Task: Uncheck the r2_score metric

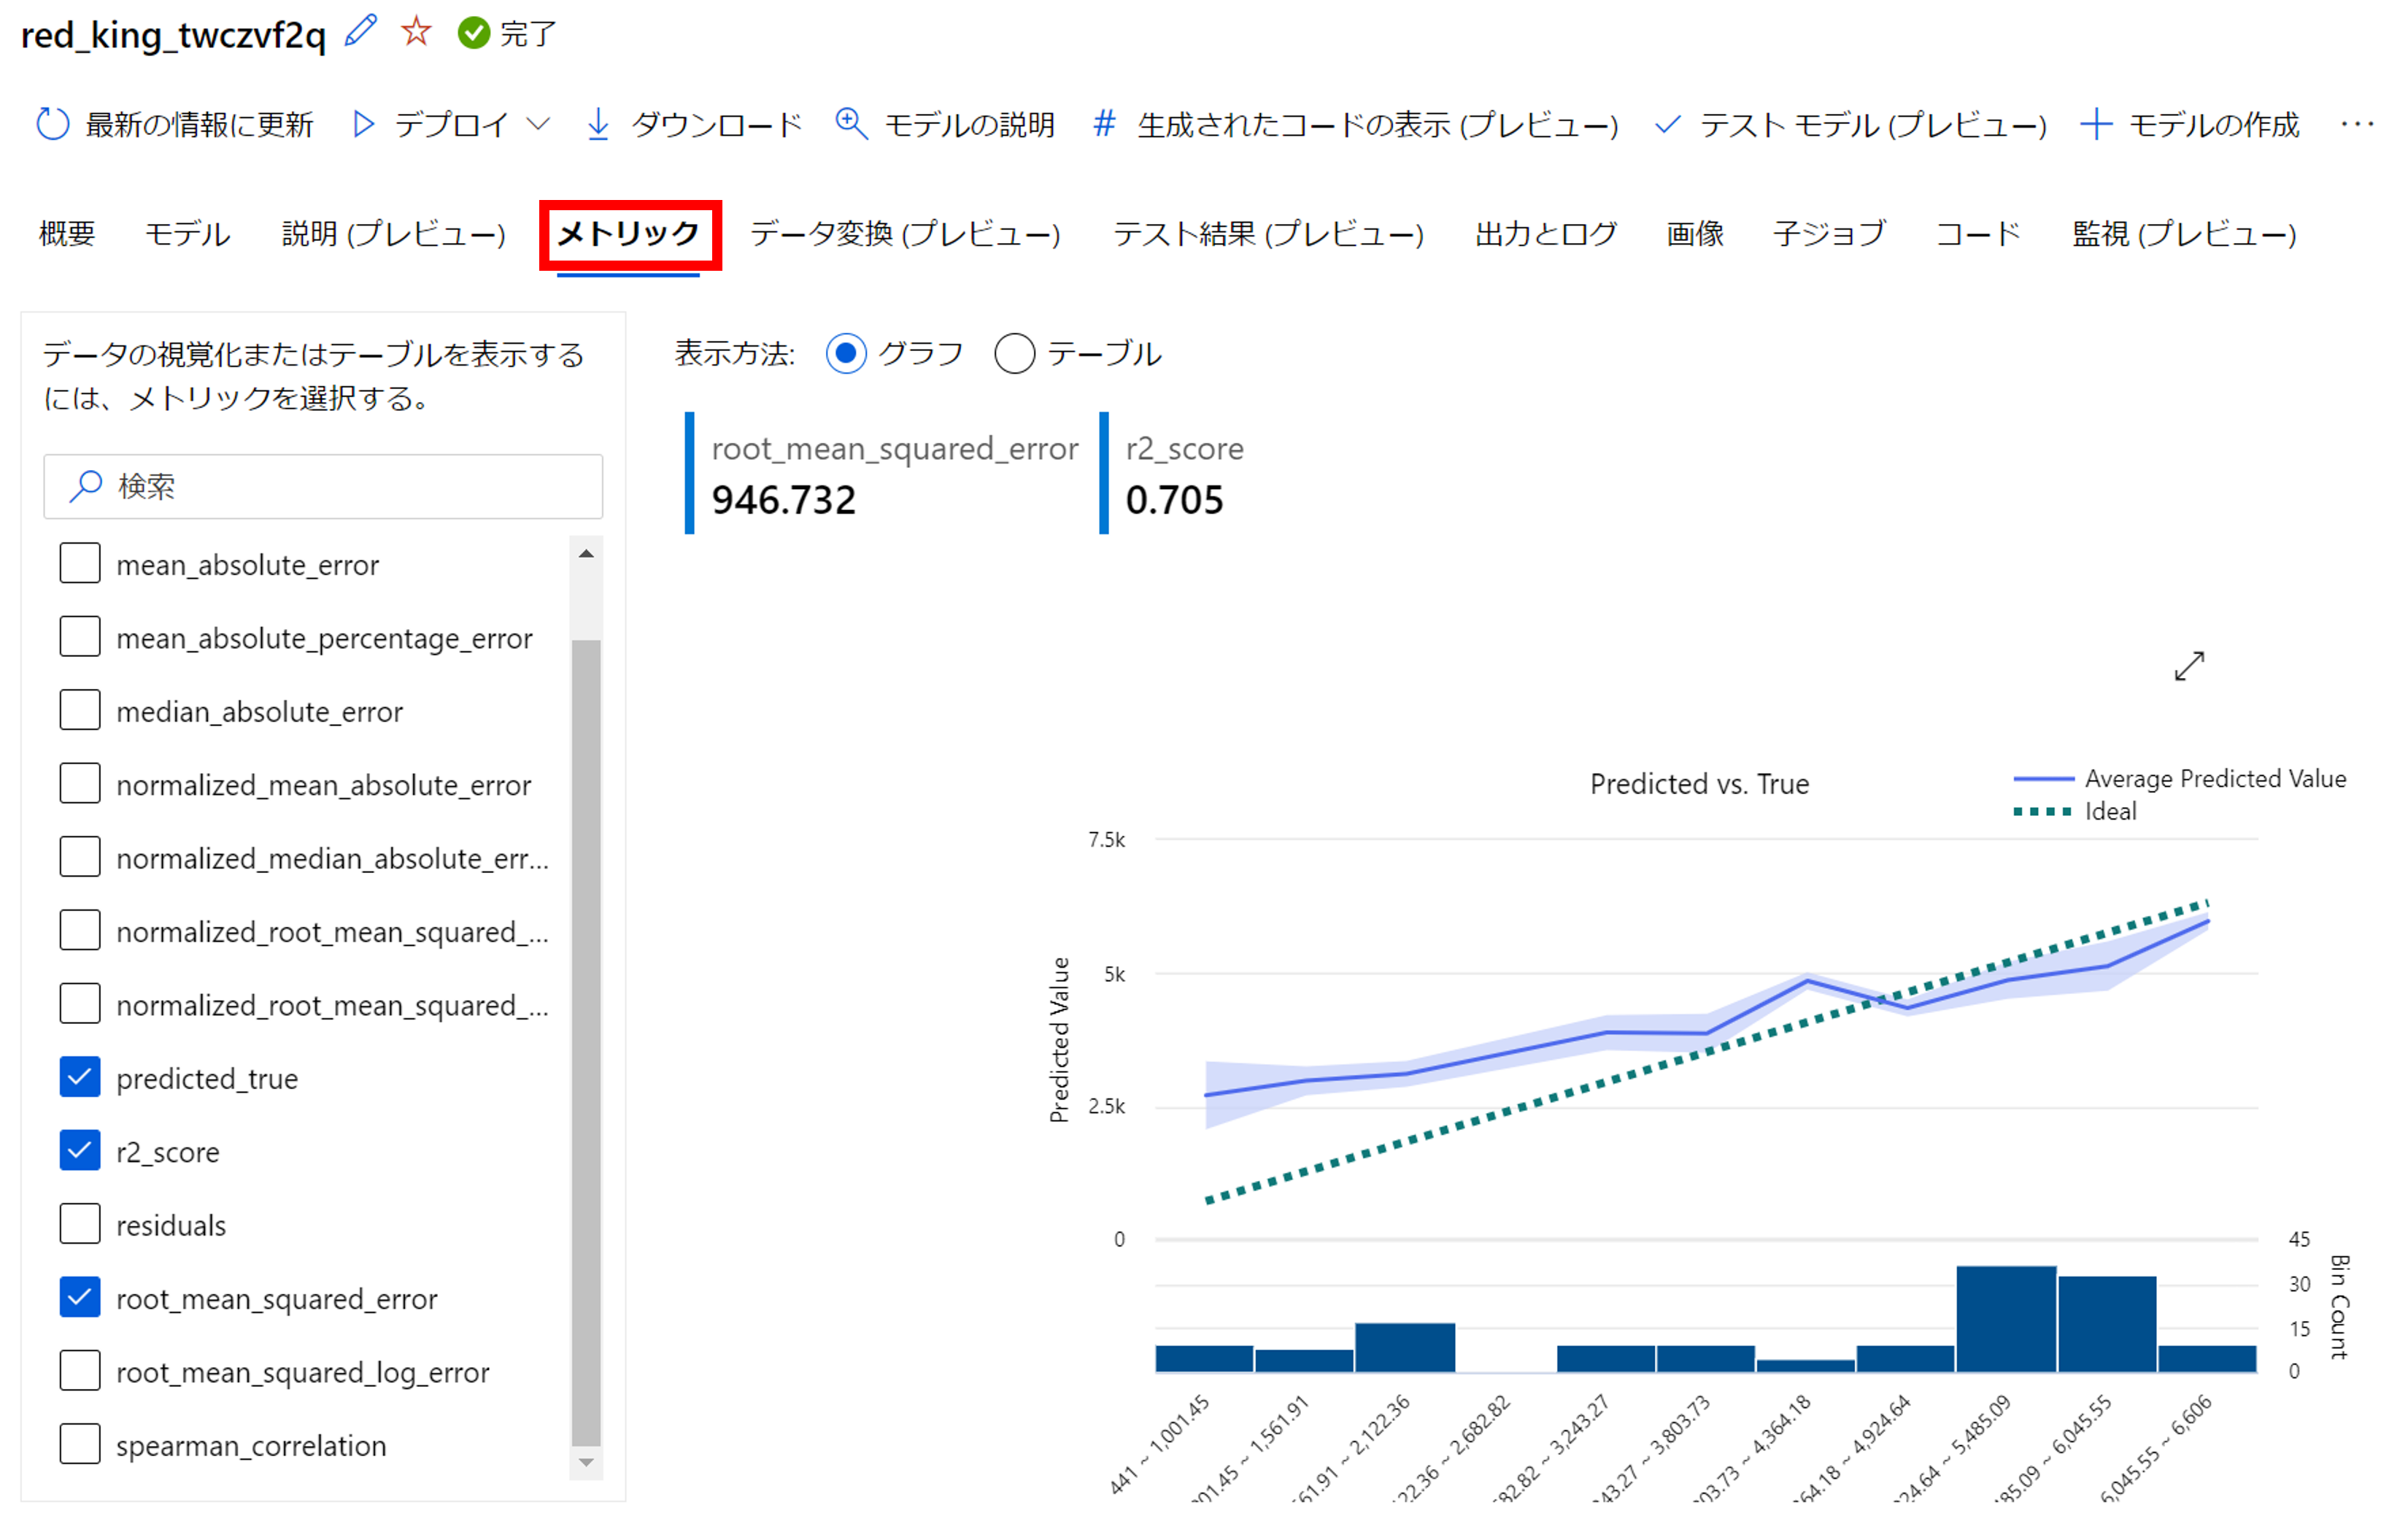Action: click(x=80, y=1151)
